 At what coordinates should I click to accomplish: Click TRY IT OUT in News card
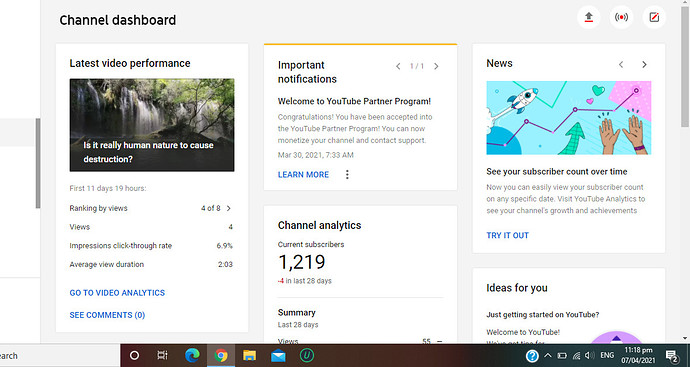pos(507,235)
